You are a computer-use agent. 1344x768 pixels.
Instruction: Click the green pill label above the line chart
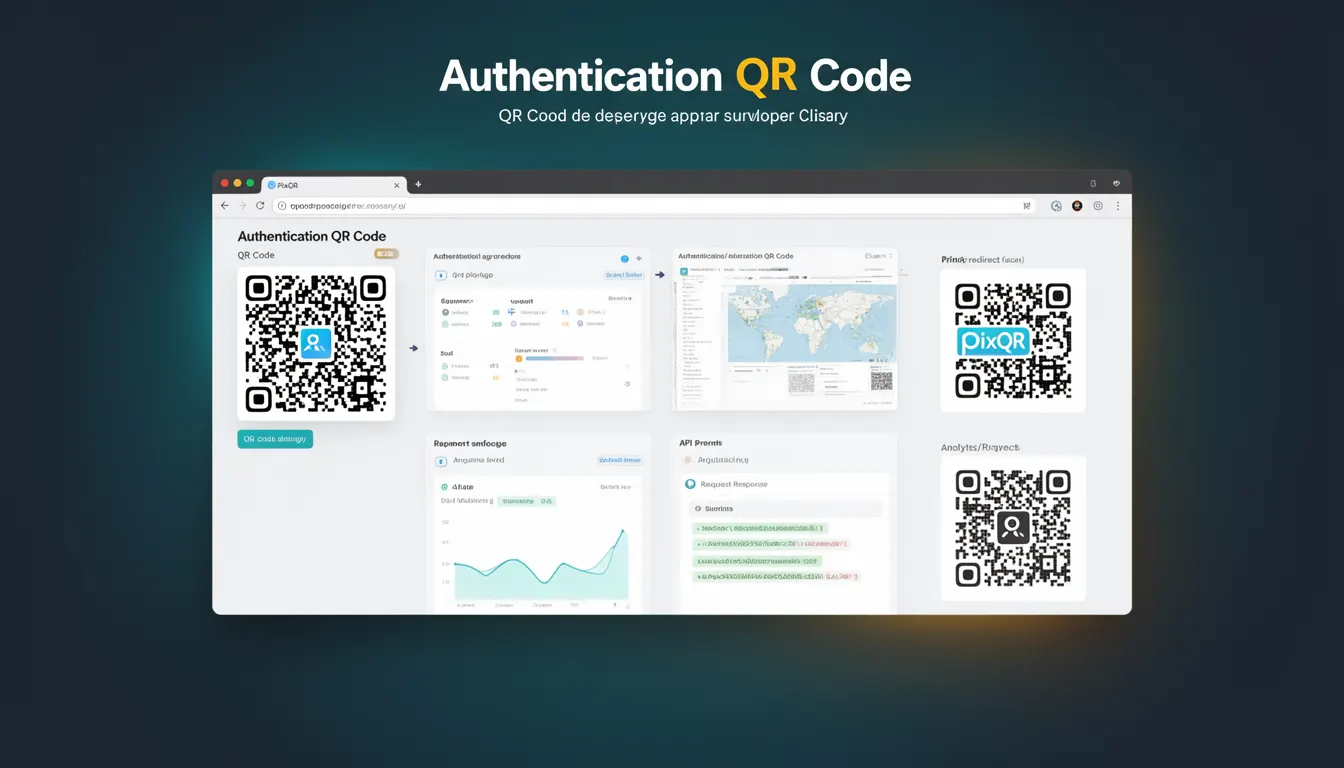[x=527, y=501]
